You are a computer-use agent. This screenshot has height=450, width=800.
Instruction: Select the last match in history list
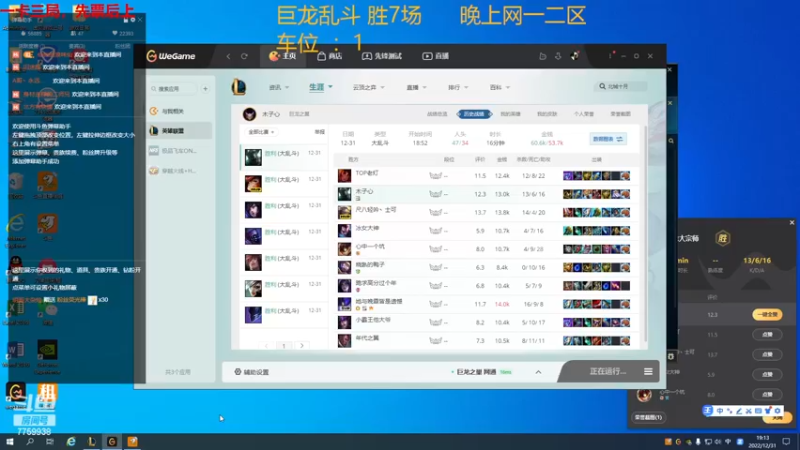click(284, 314)
